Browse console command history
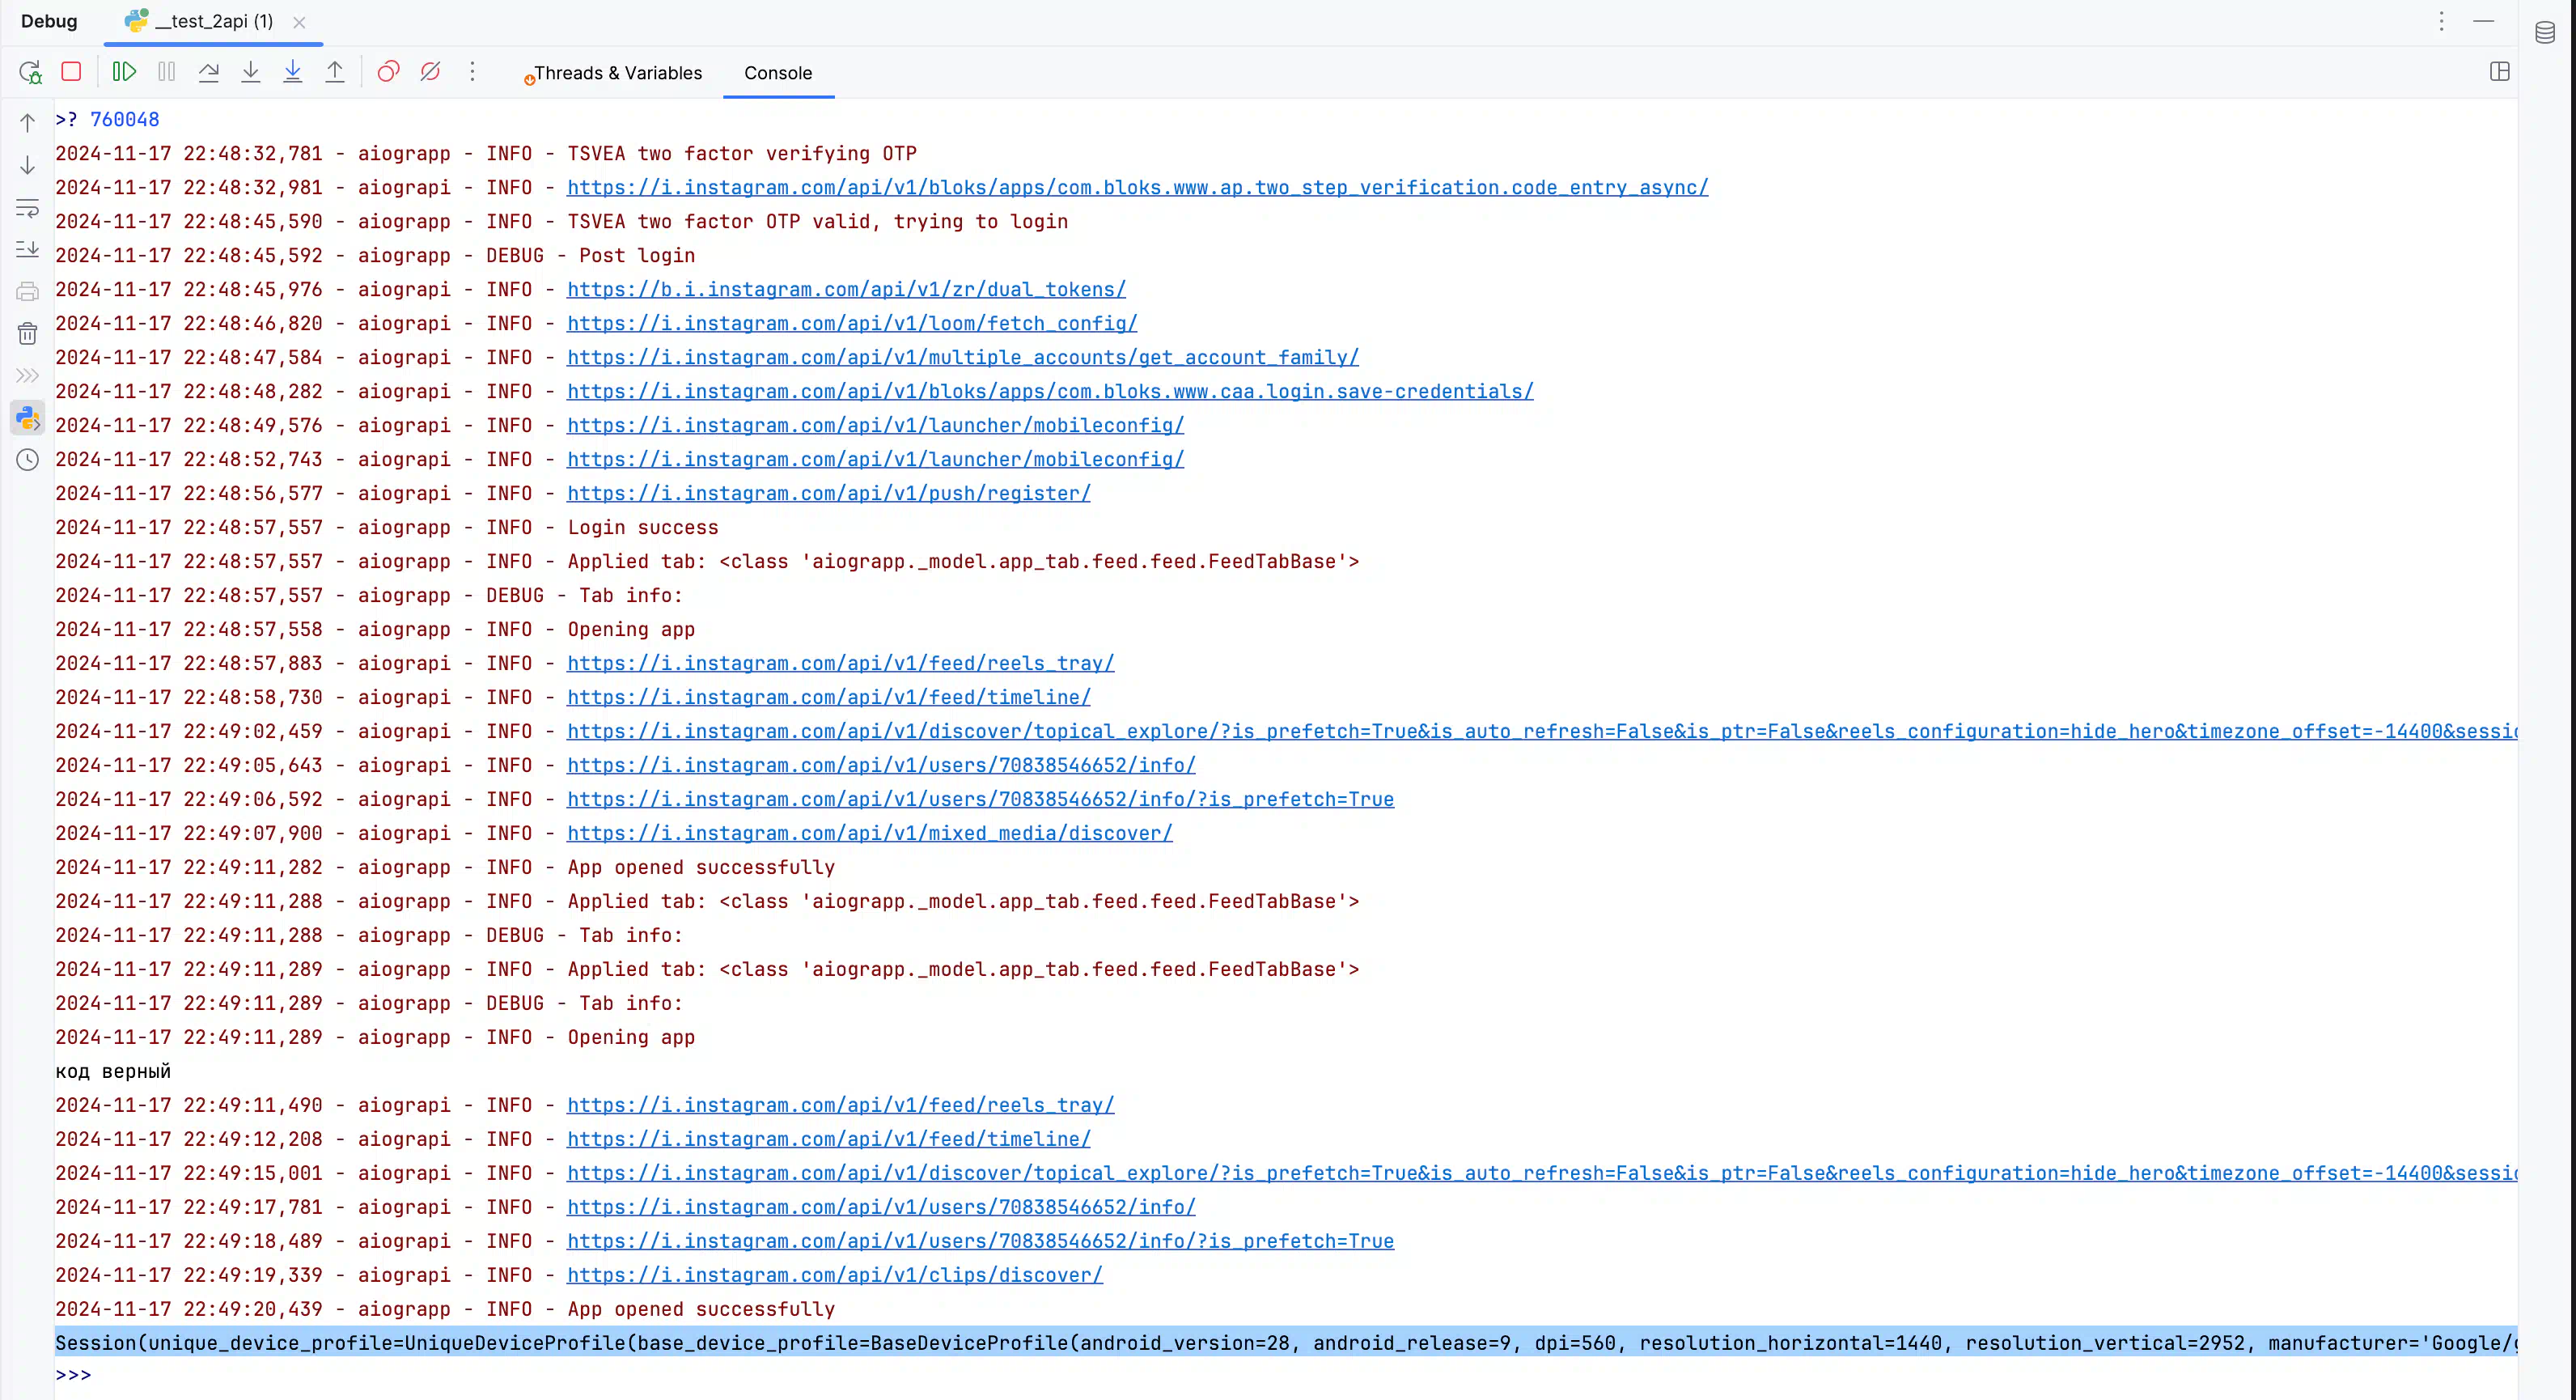 tap(27, 460)
